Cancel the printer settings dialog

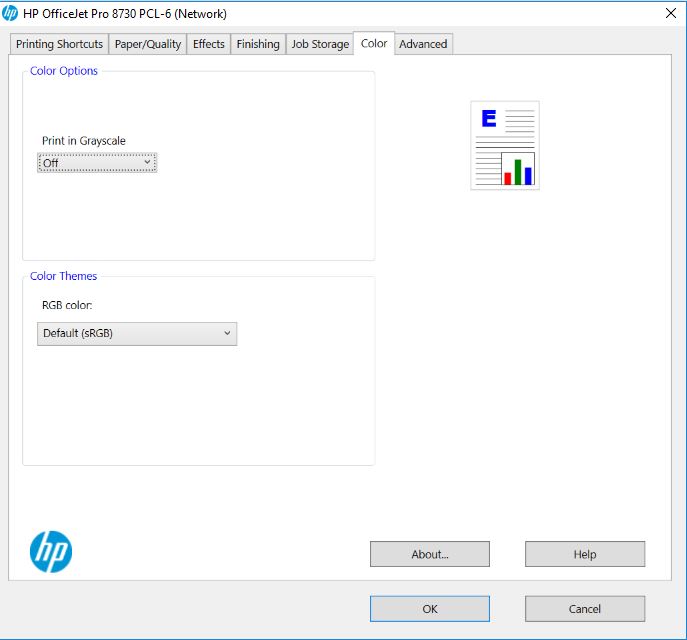[584, 608]
